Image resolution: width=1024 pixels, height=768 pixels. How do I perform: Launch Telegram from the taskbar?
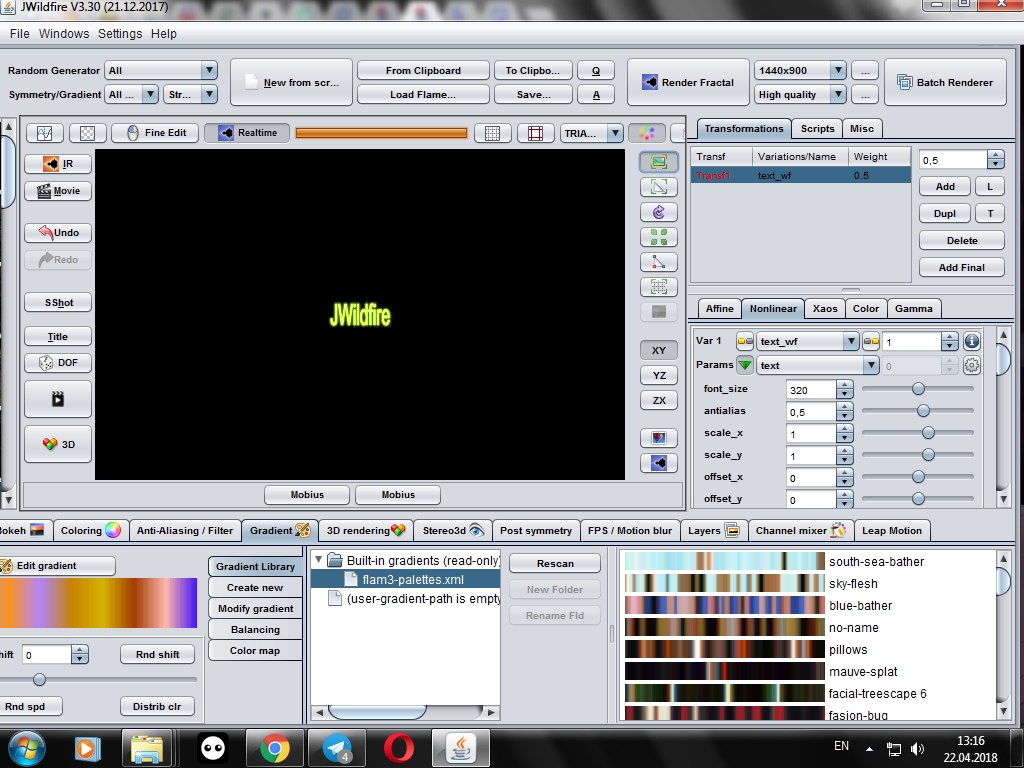[x=337, y=748]
